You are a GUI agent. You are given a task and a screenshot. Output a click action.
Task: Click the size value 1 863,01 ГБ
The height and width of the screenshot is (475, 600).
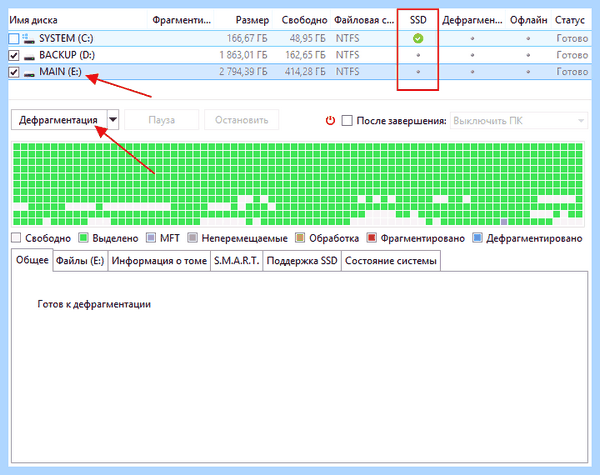[x=243, y=55]
